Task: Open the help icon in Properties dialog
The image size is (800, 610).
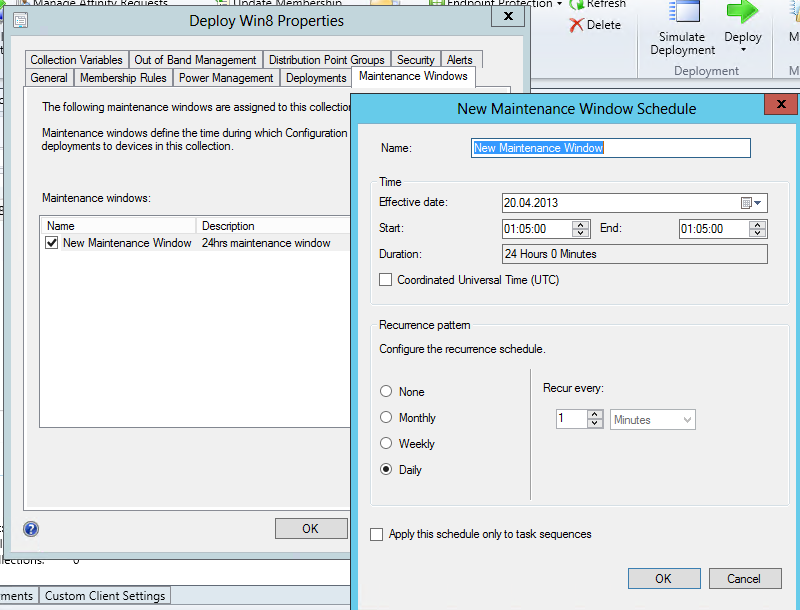Action: click(x=31, y=529)
